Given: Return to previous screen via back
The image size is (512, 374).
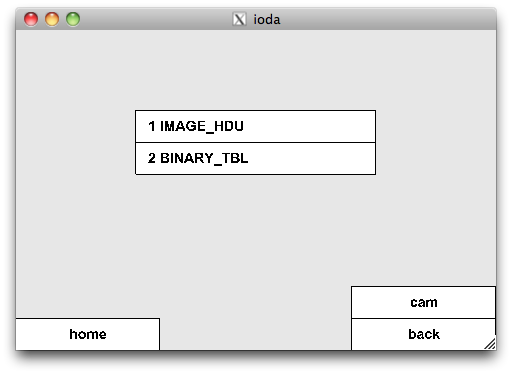Looking at the screenshot, I should pyautogui.click(x=423, y=334).
